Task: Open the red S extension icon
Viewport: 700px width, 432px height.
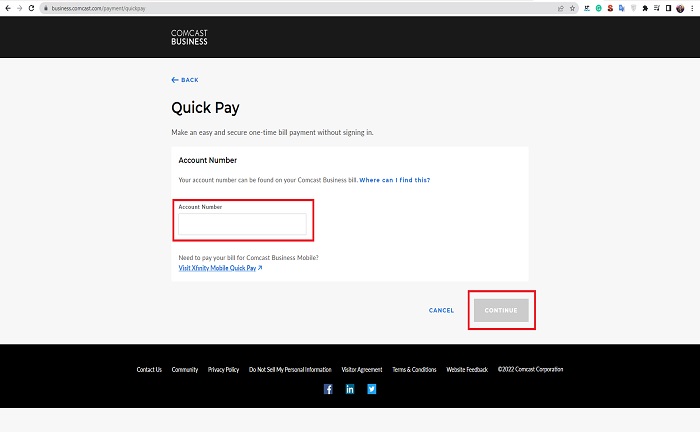Action: (610, 8)
